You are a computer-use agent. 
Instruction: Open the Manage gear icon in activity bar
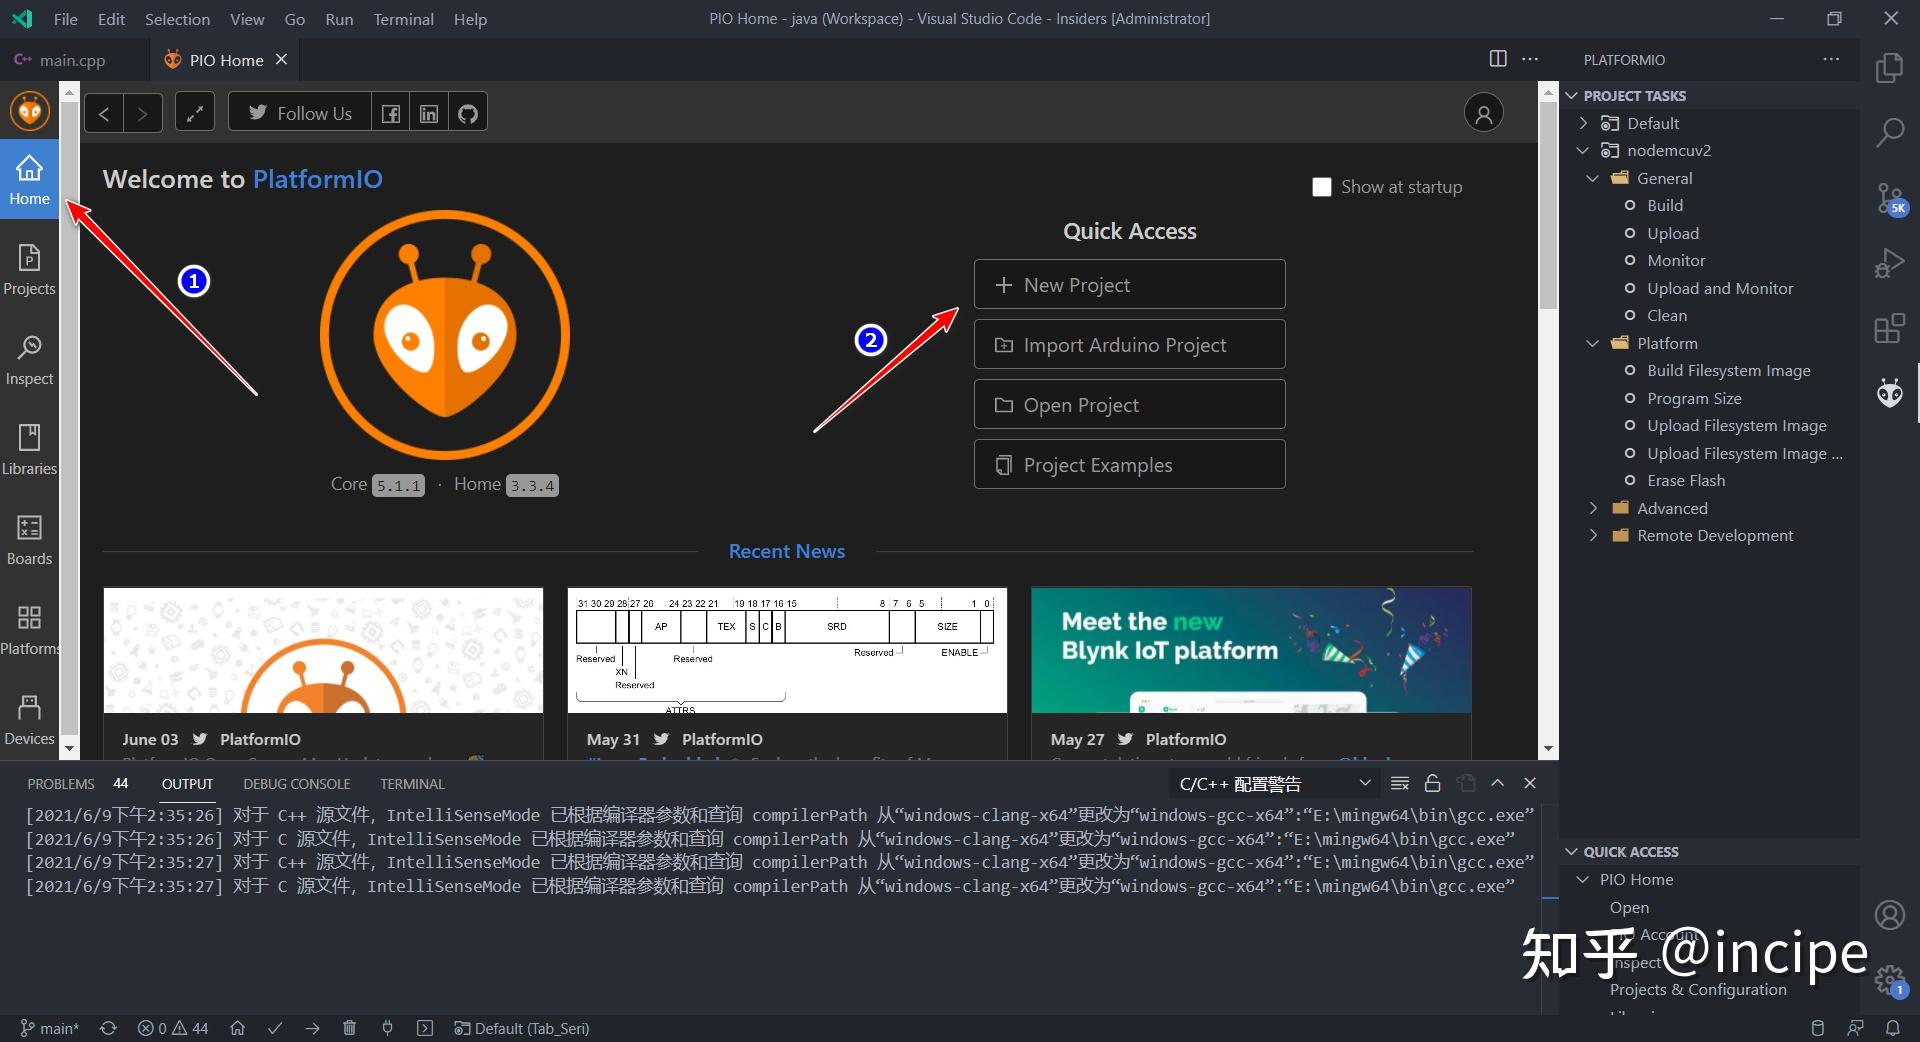pos(1889,979)
